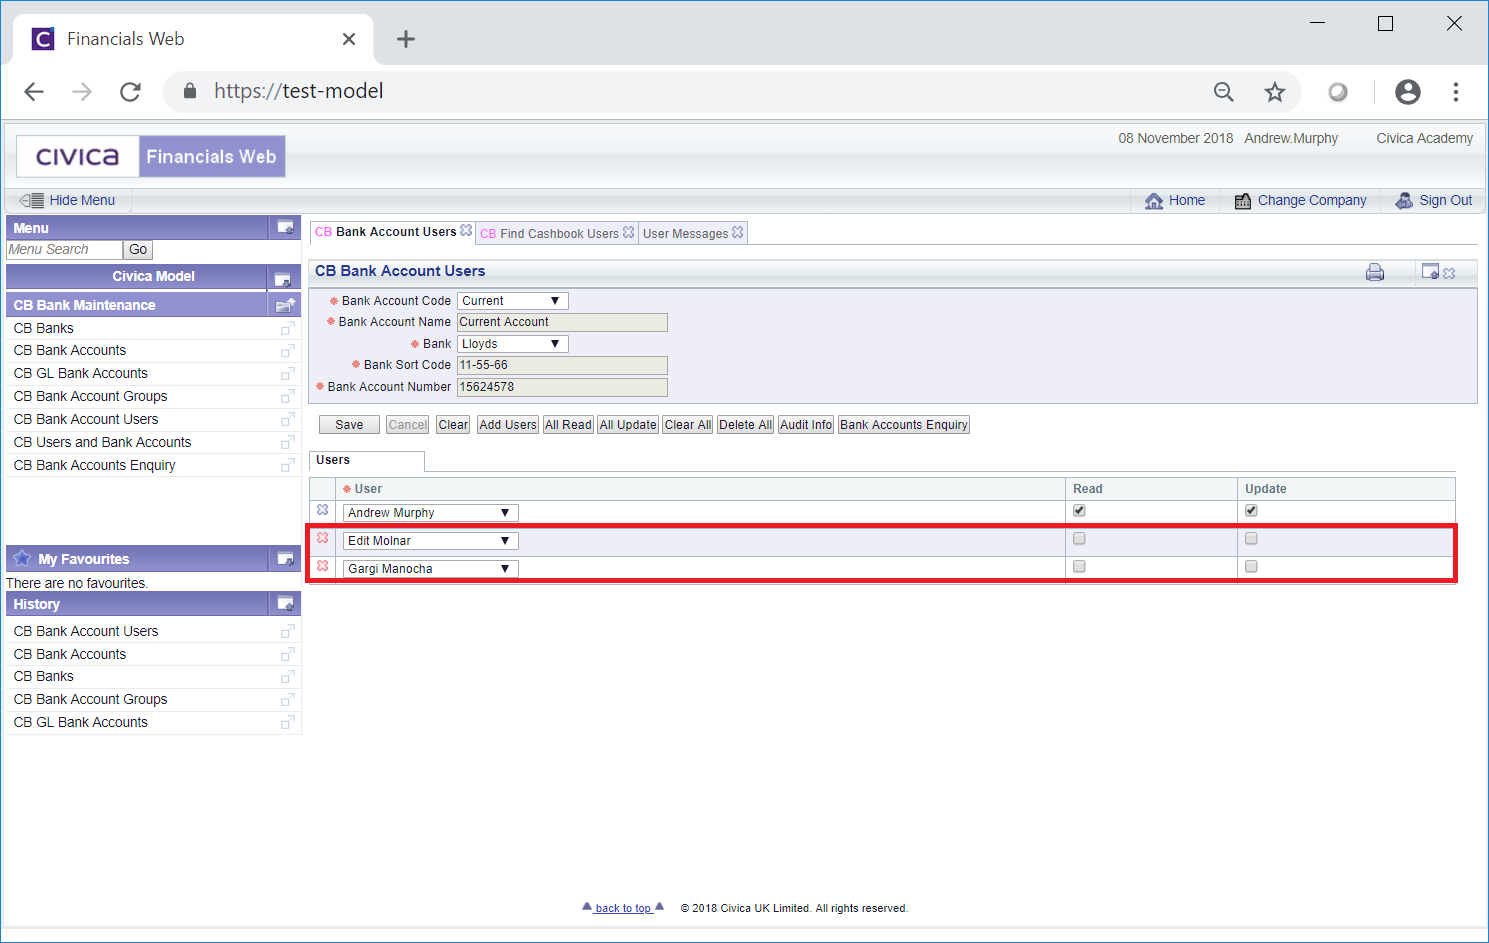Click the Sign Out icon

(1404, 200)
